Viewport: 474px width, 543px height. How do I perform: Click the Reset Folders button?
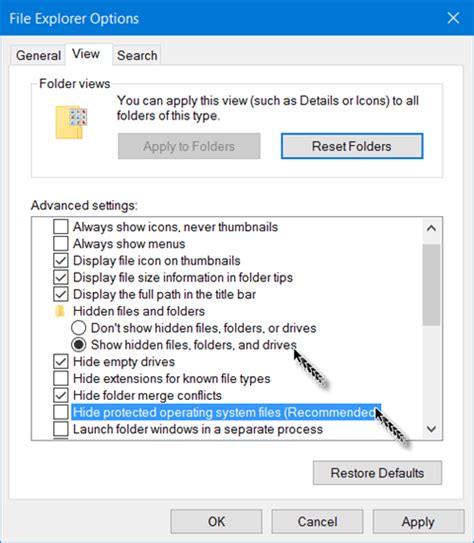[352, 146]
